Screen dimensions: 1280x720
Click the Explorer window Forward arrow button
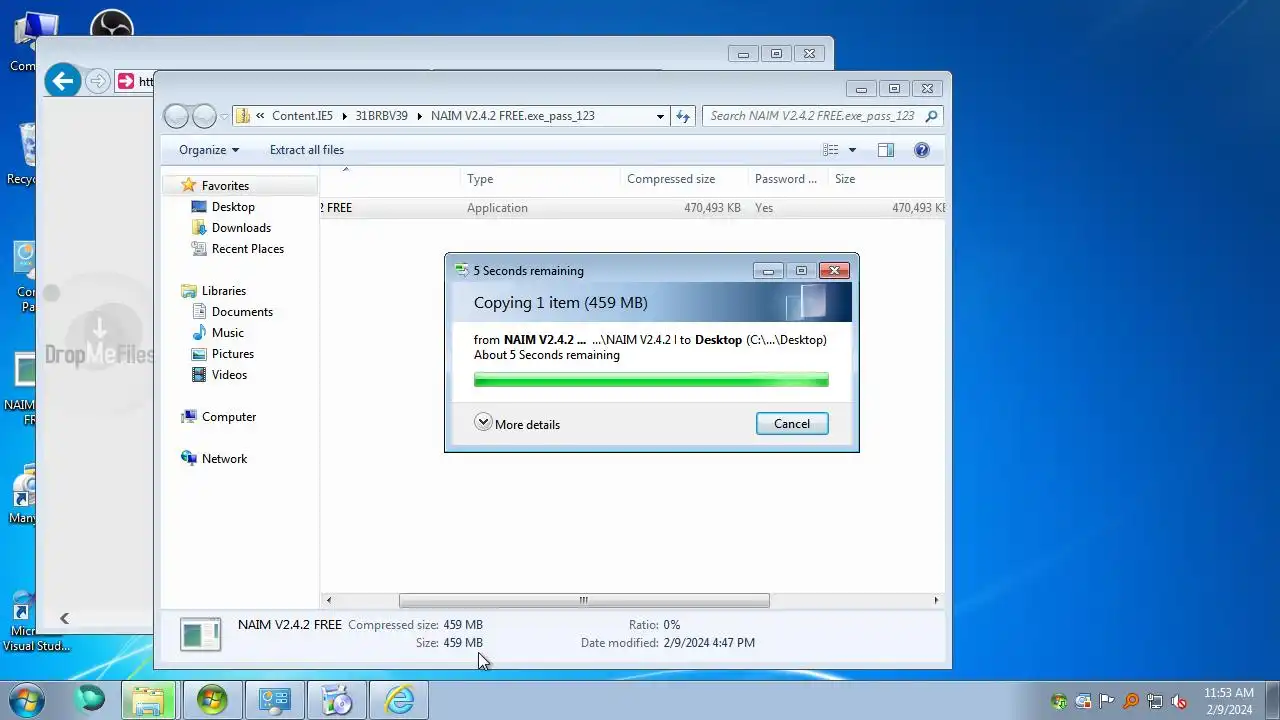[204, 116]
